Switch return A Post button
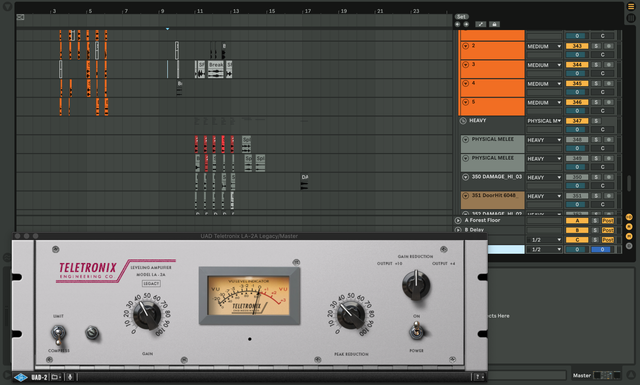Screen dimensions: 640x385 [608, 220]
